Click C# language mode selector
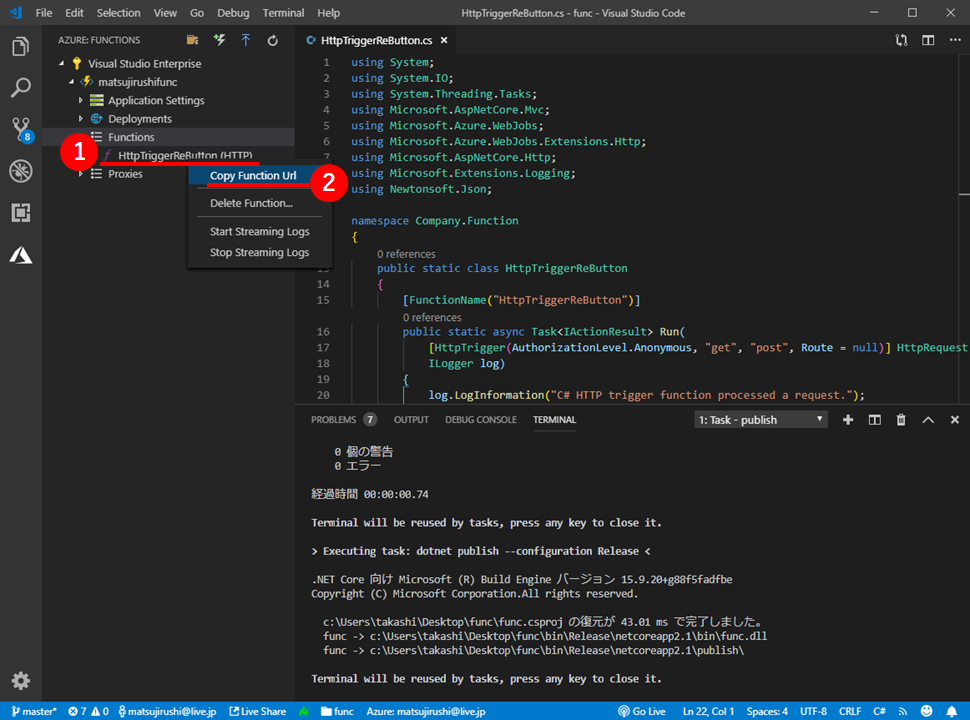The height and width of the screenshot is (720, 970). click(x=879, y=711)
